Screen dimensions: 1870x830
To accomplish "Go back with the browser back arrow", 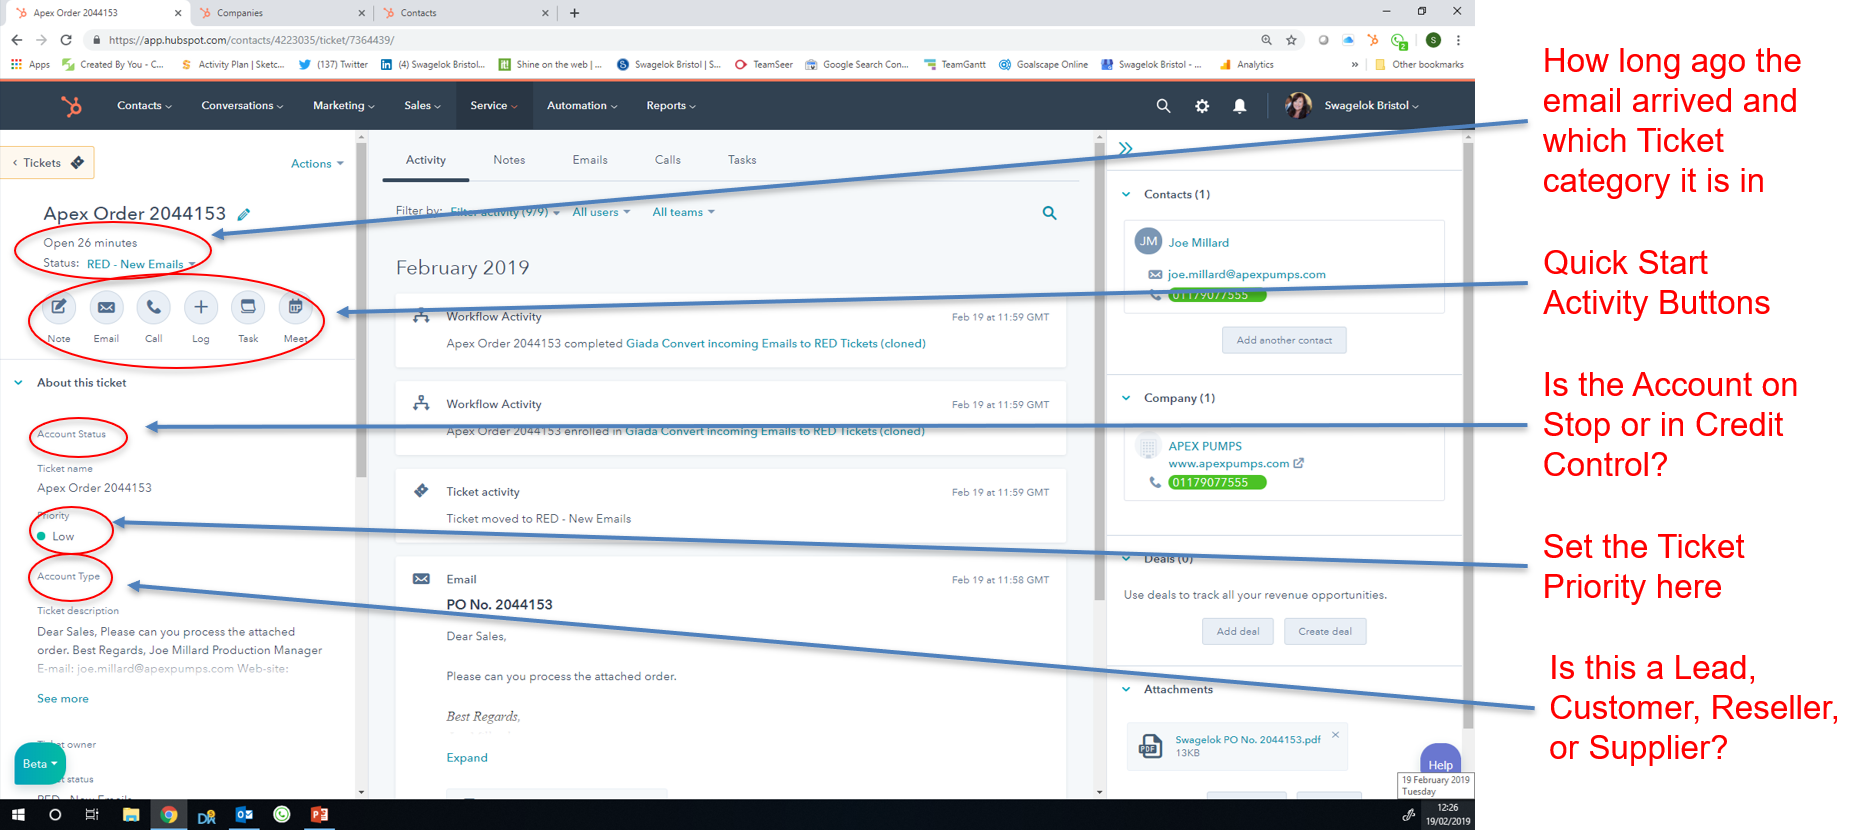I will (17, 40).
